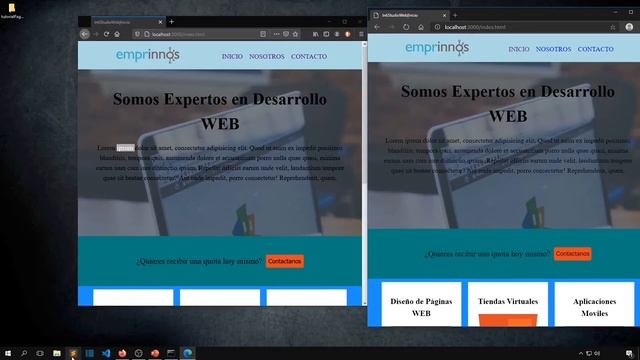The image size is (640, 360).
Task: Switch to Edge via taskbar icon
Action: click(187, 353)
